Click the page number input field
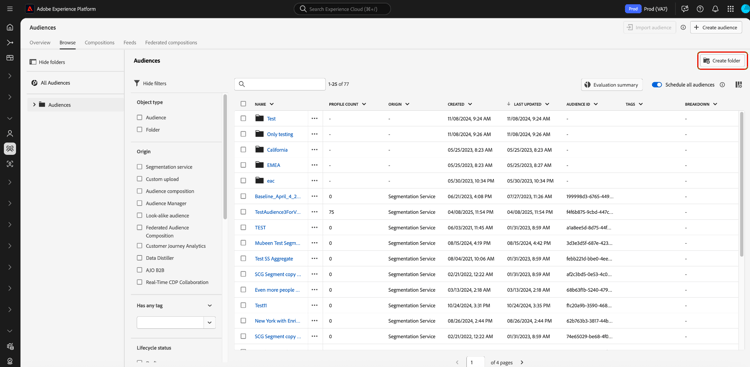This screenshot has width=750, height=367. coord(475,363)
